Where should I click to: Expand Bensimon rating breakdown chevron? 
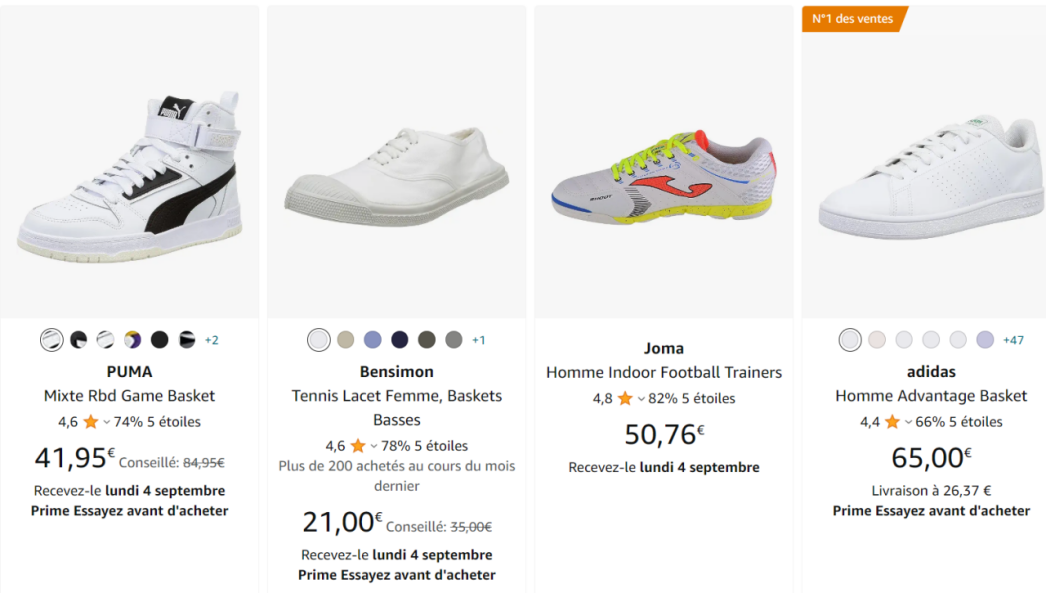pyautogui.click(x=374, y=446)
